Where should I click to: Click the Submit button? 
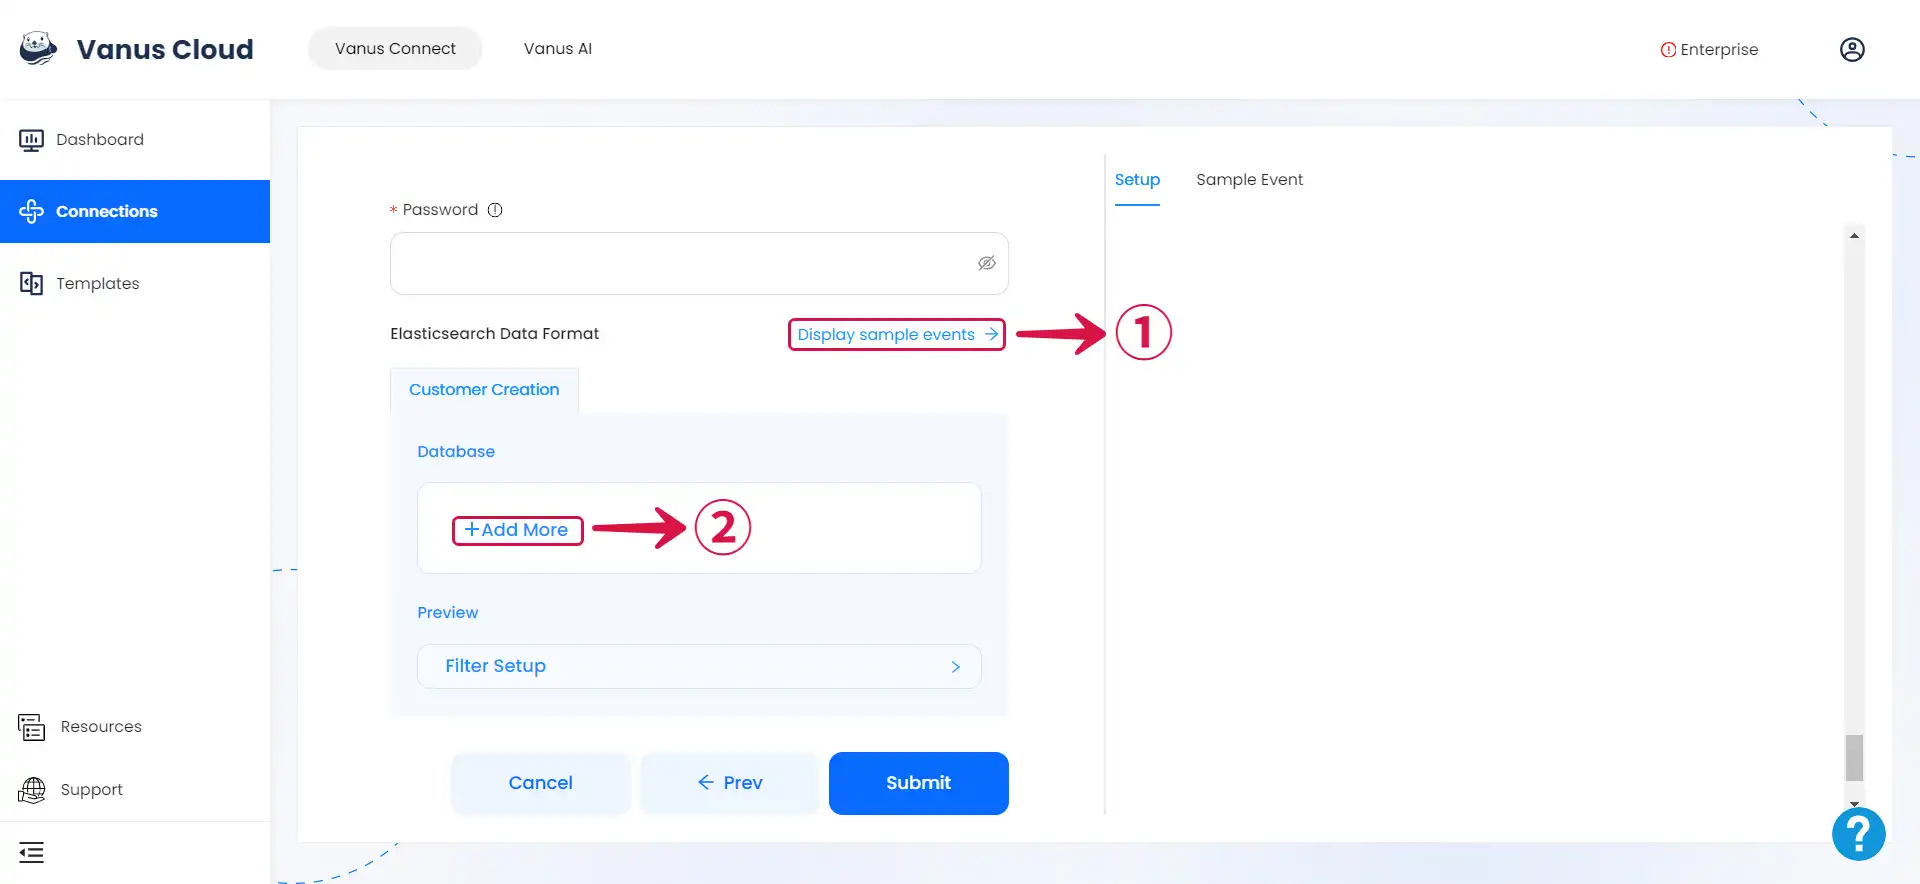coord(918,783)
